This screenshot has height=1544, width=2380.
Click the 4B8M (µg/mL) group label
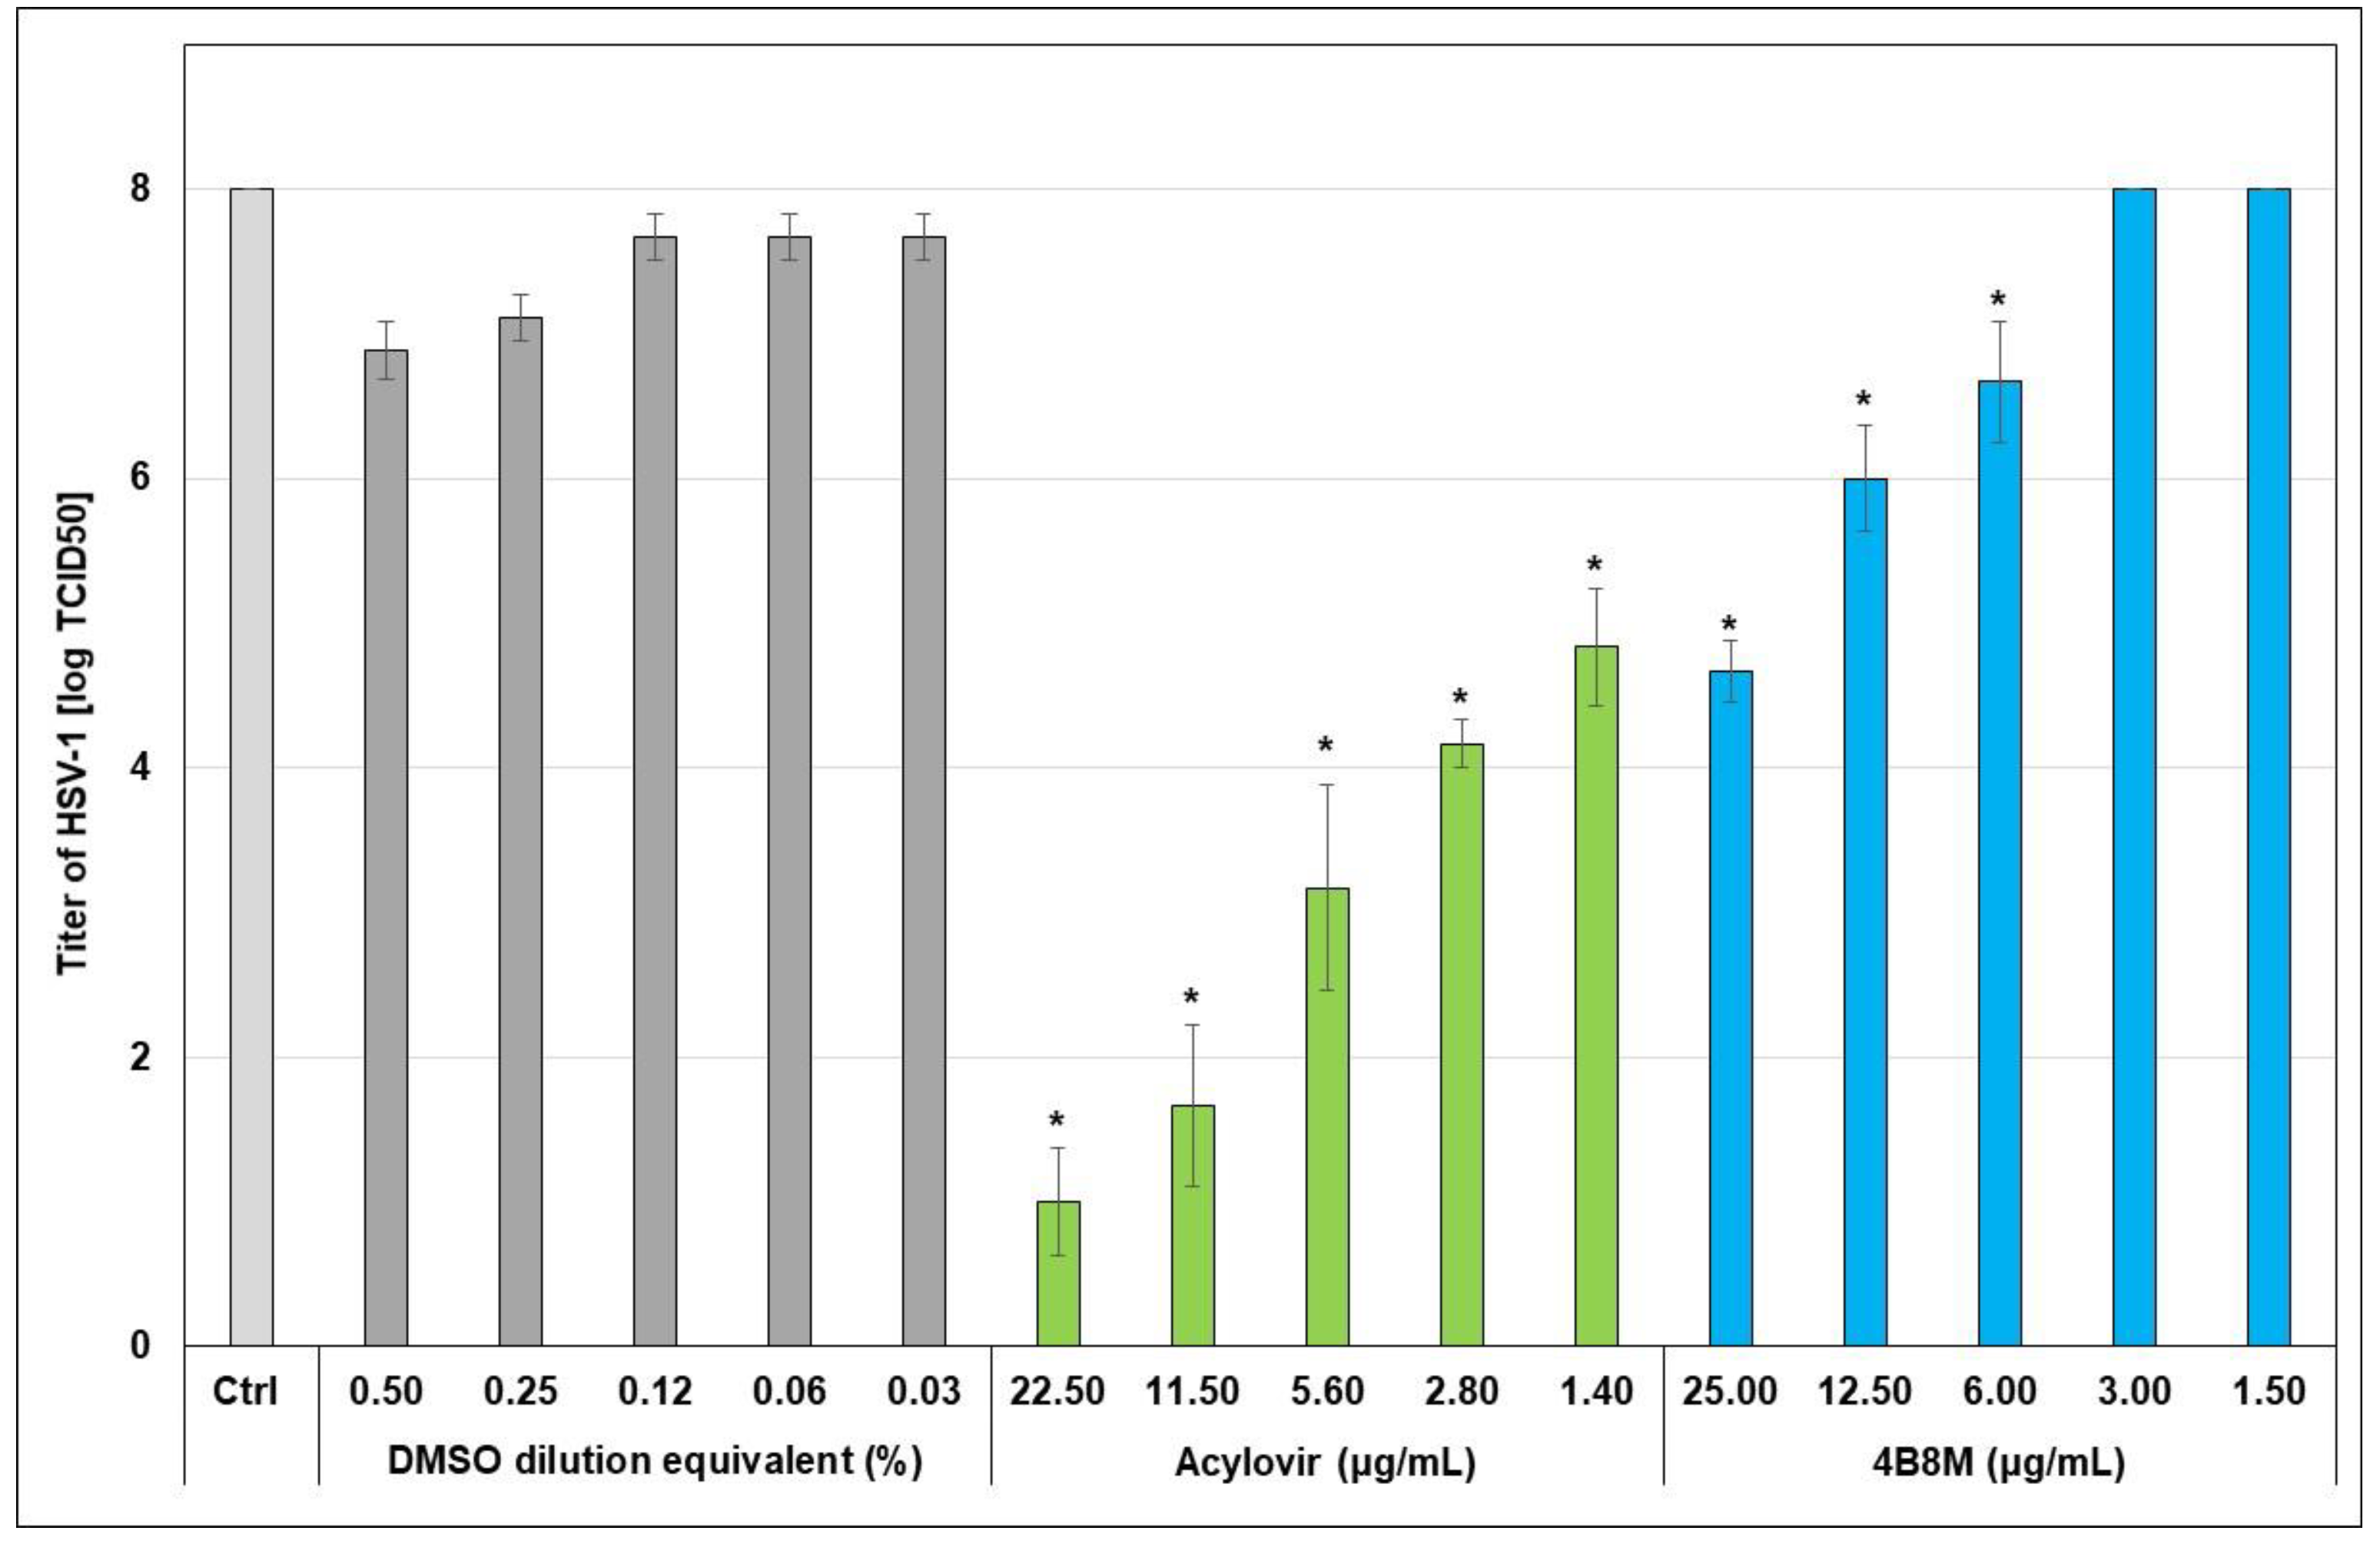[x=1998, y=1463]
